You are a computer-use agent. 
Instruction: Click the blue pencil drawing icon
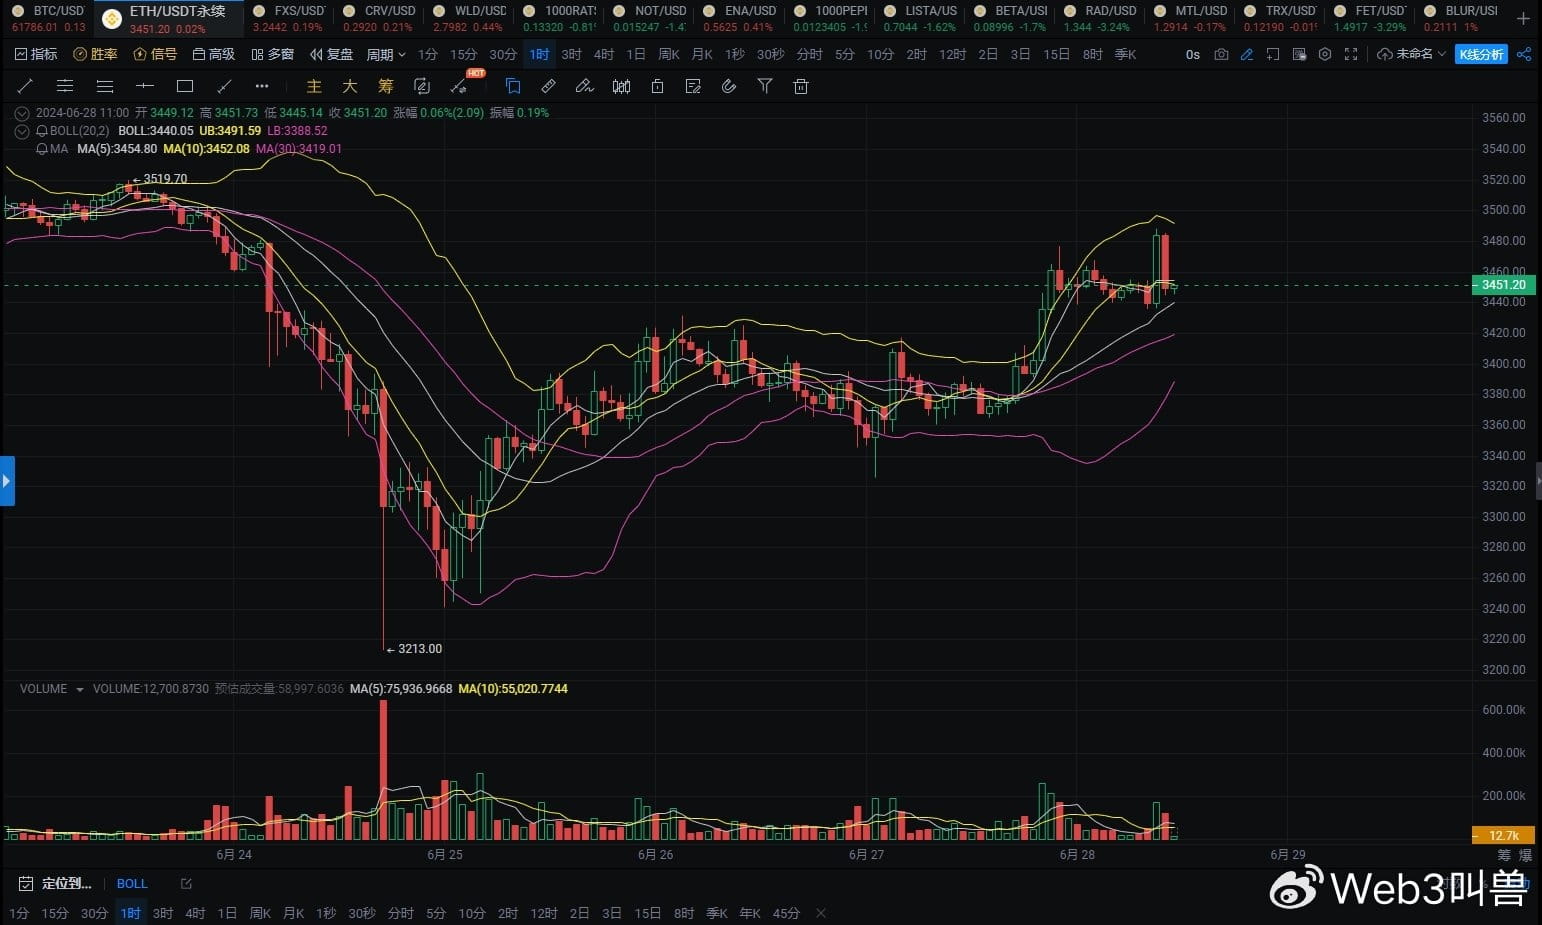click(1247, 54)
